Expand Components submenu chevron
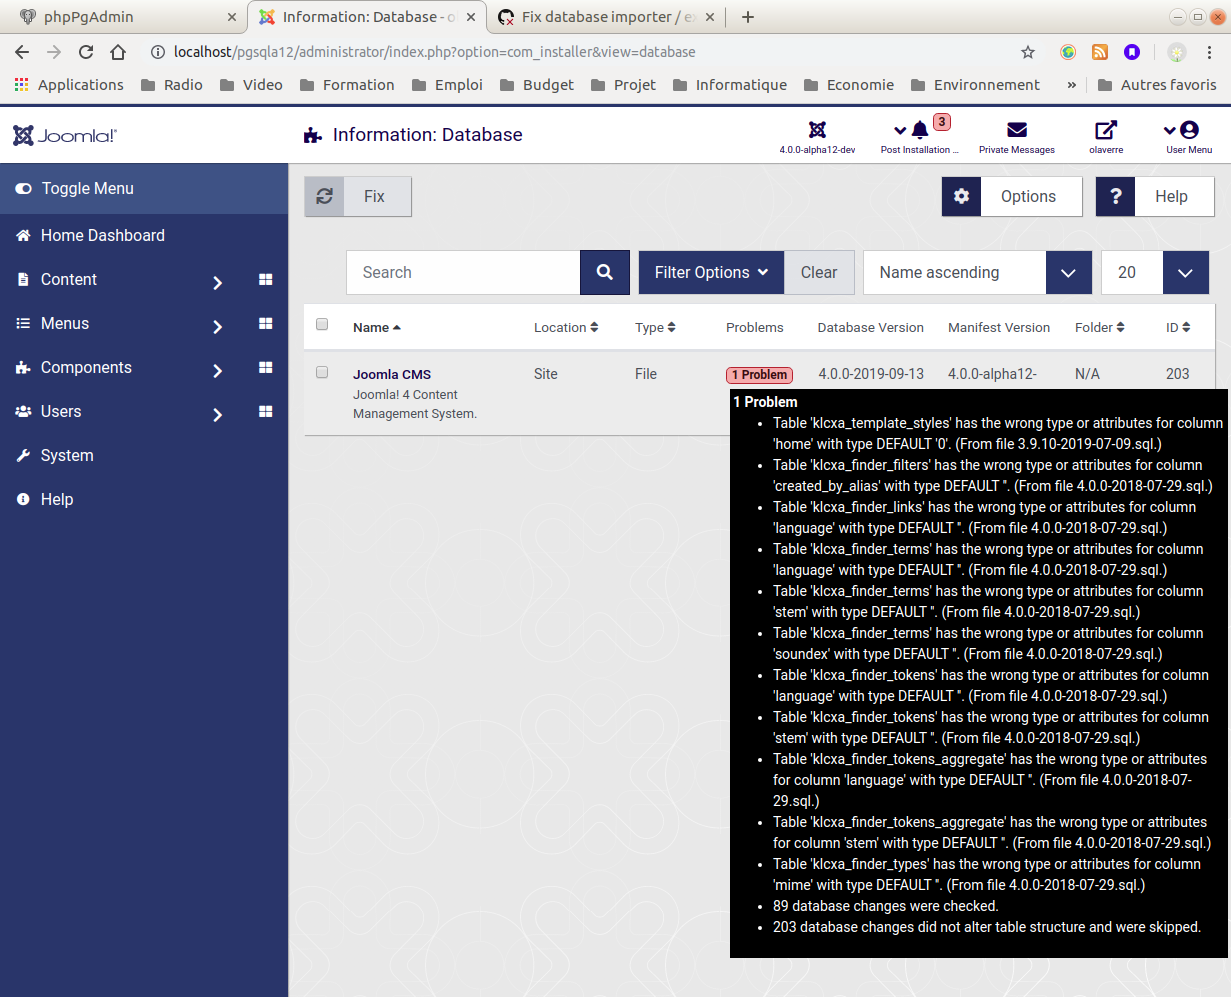The width and height of the screenshot is (1231, 997). click(217, 371)
